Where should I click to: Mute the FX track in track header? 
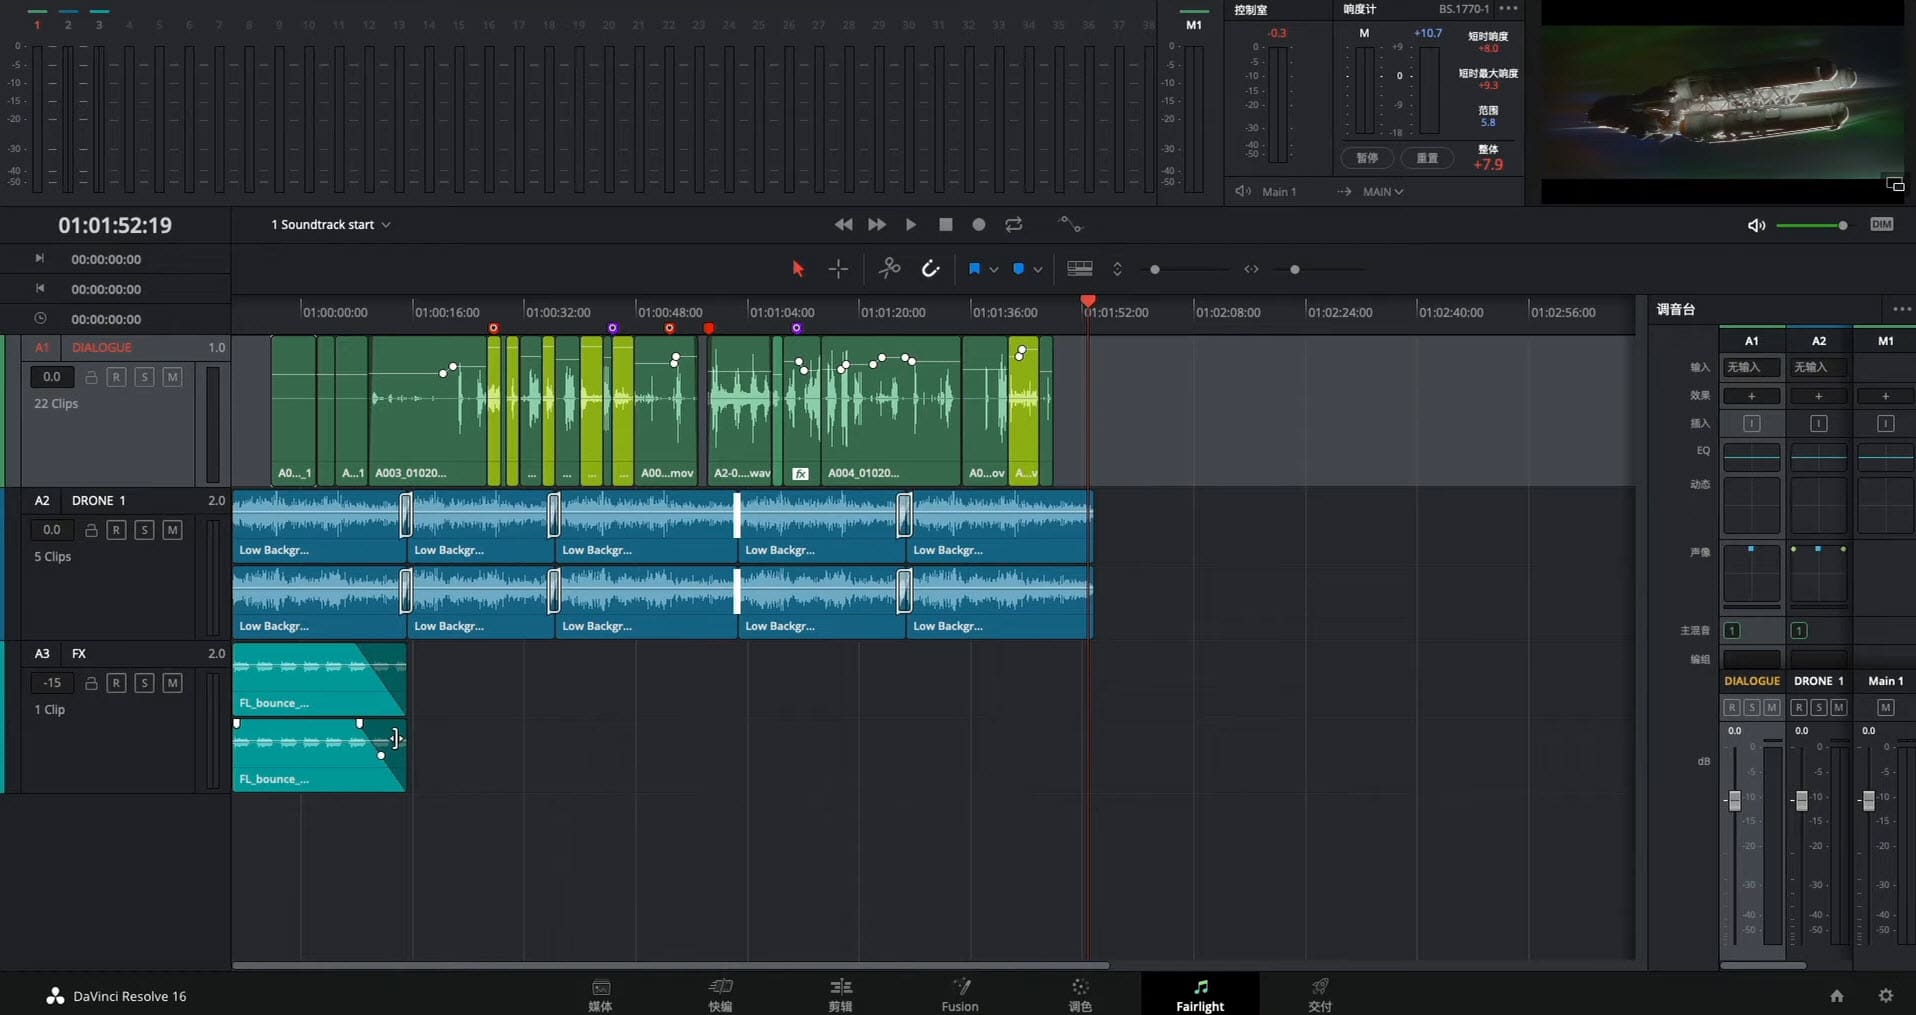coord(172,683)
